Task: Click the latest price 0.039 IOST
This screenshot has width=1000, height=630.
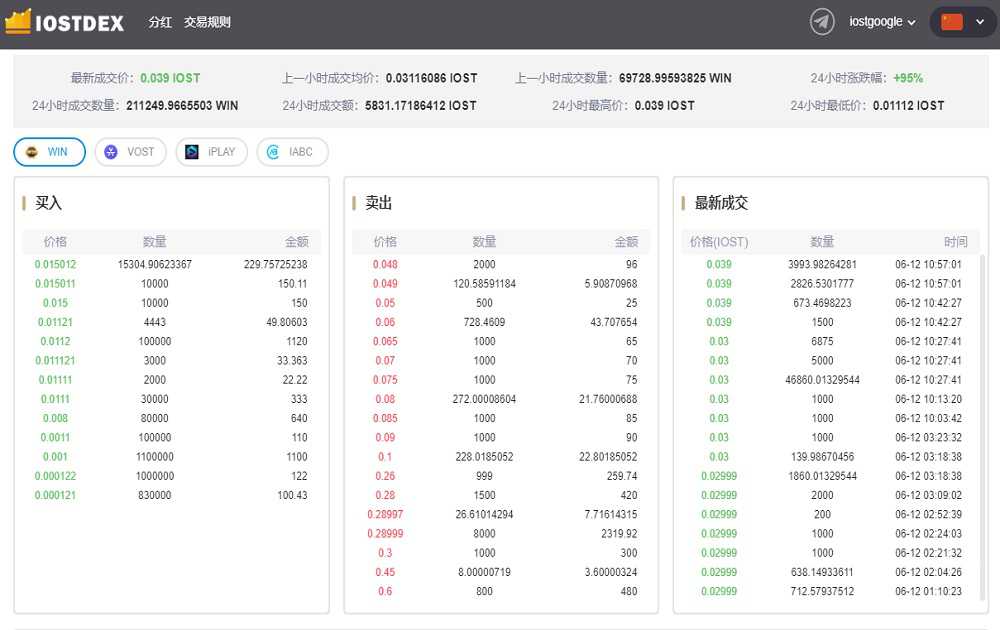Action: (x=170, y=78)
